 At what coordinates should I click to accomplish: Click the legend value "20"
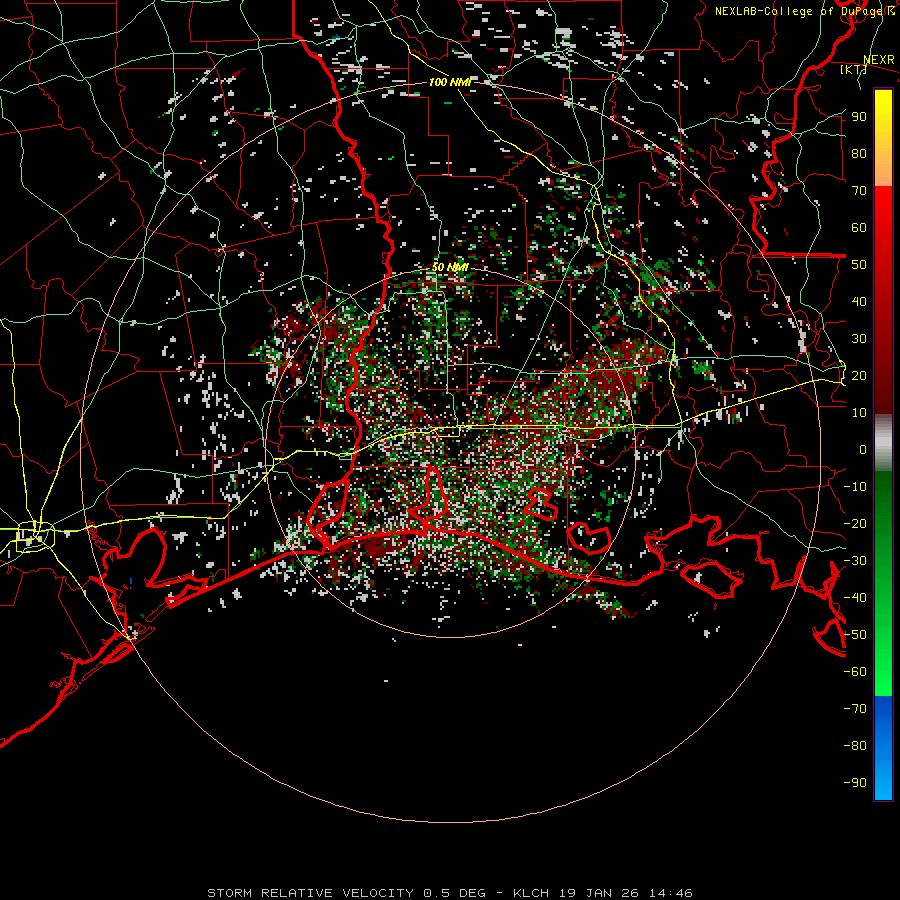click(859, 375)
